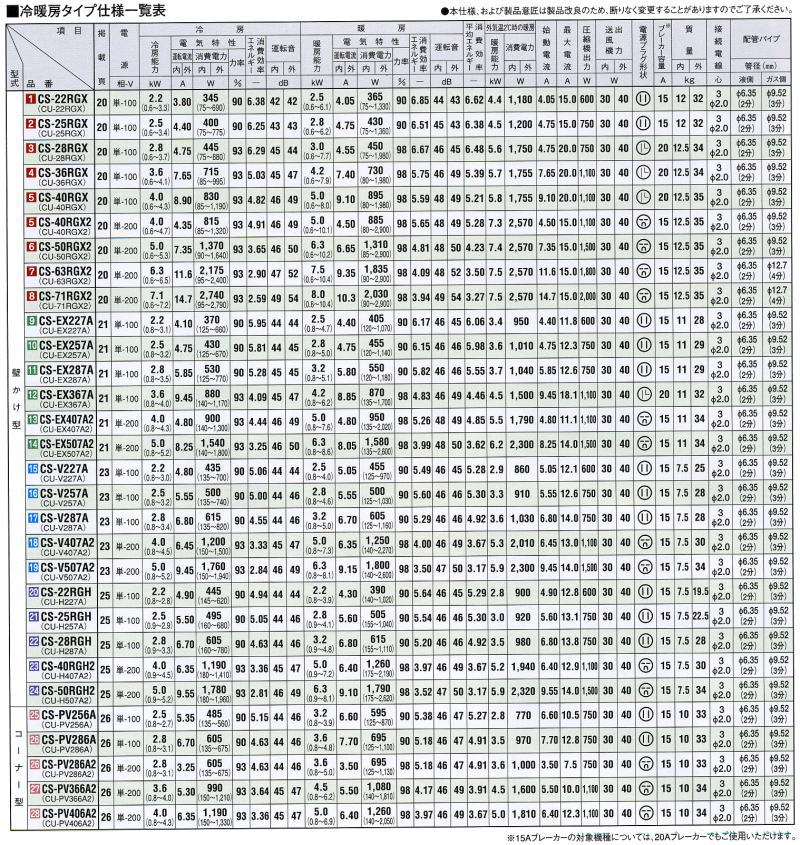Click the pink number 25 badge beside CS-PV256A

34,715
